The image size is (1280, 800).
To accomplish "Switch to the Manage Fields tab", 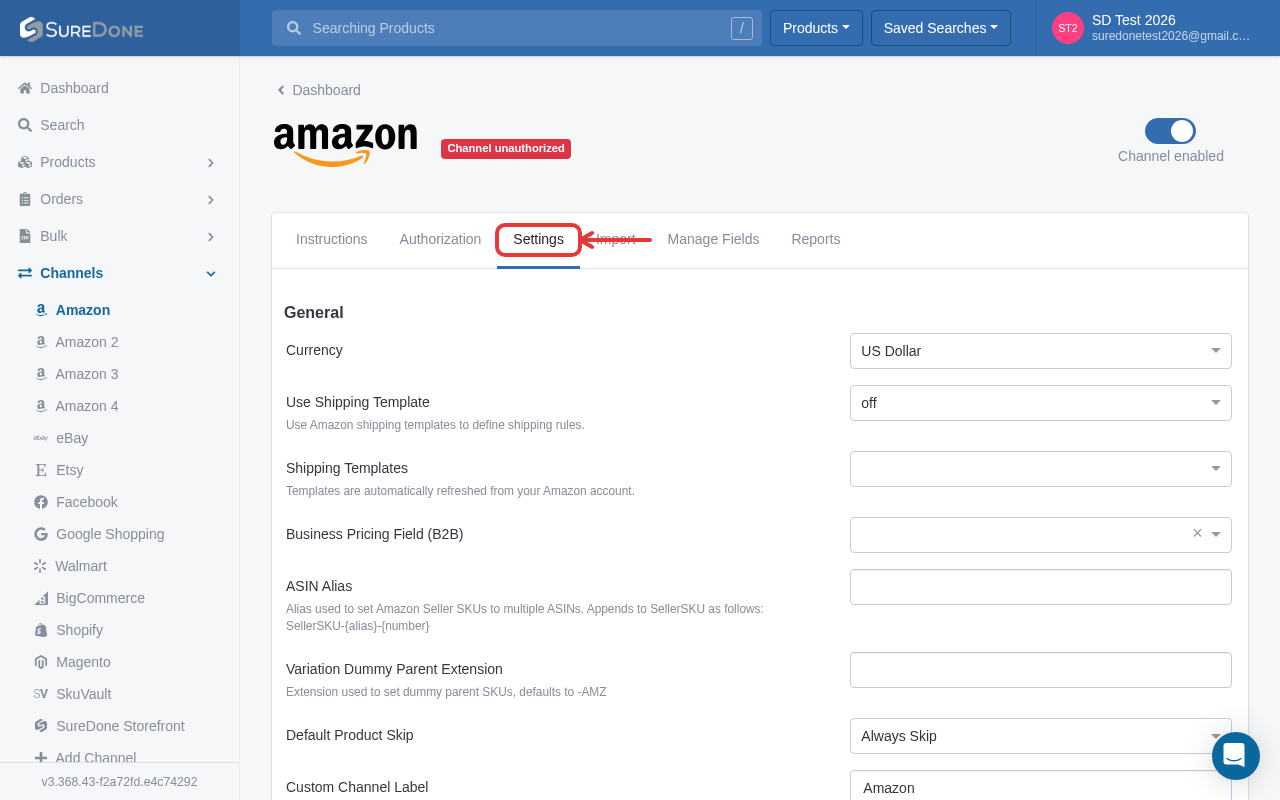I will coord(713,239).
